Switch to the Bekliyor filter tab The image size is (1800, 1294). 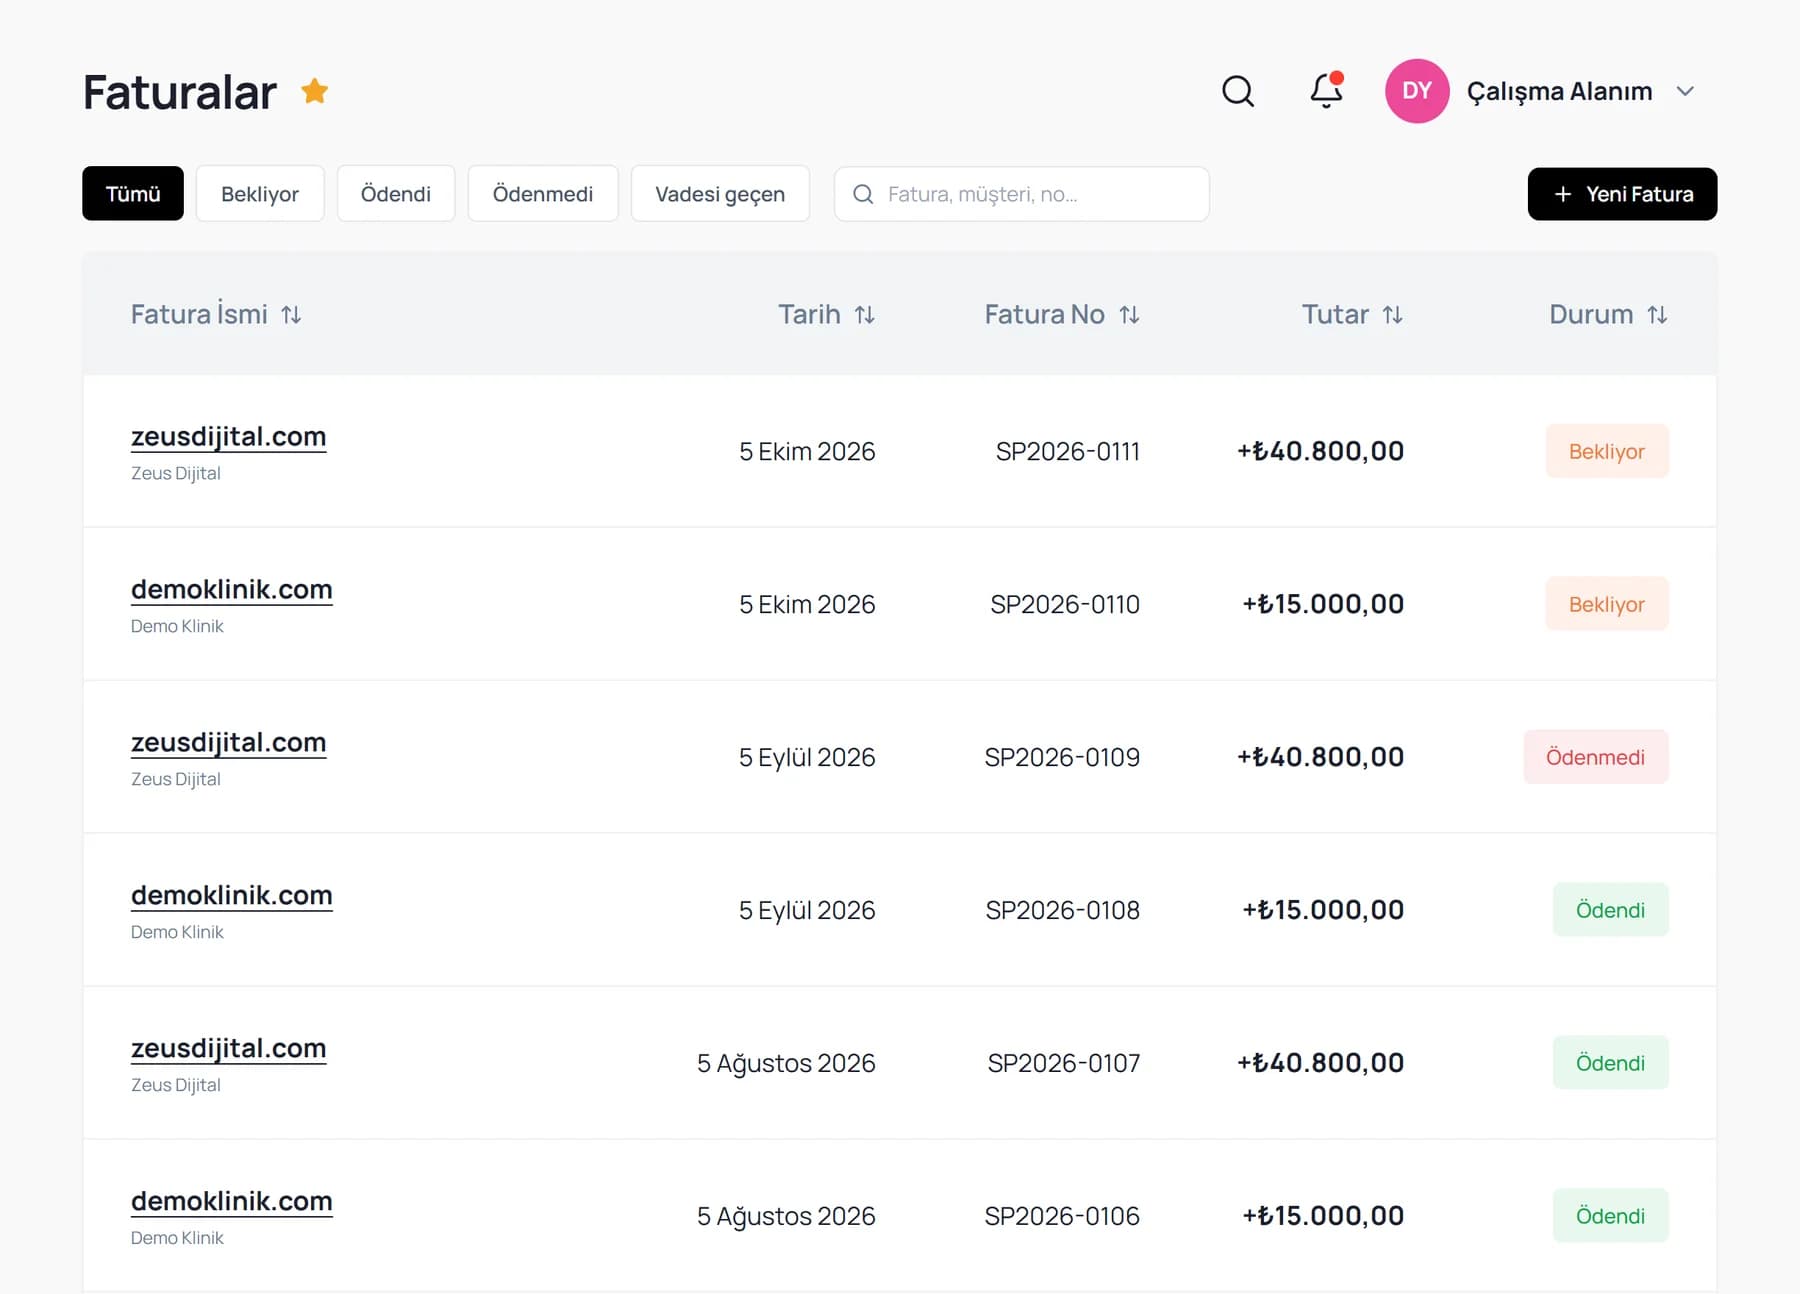click(x=260, y=194)
